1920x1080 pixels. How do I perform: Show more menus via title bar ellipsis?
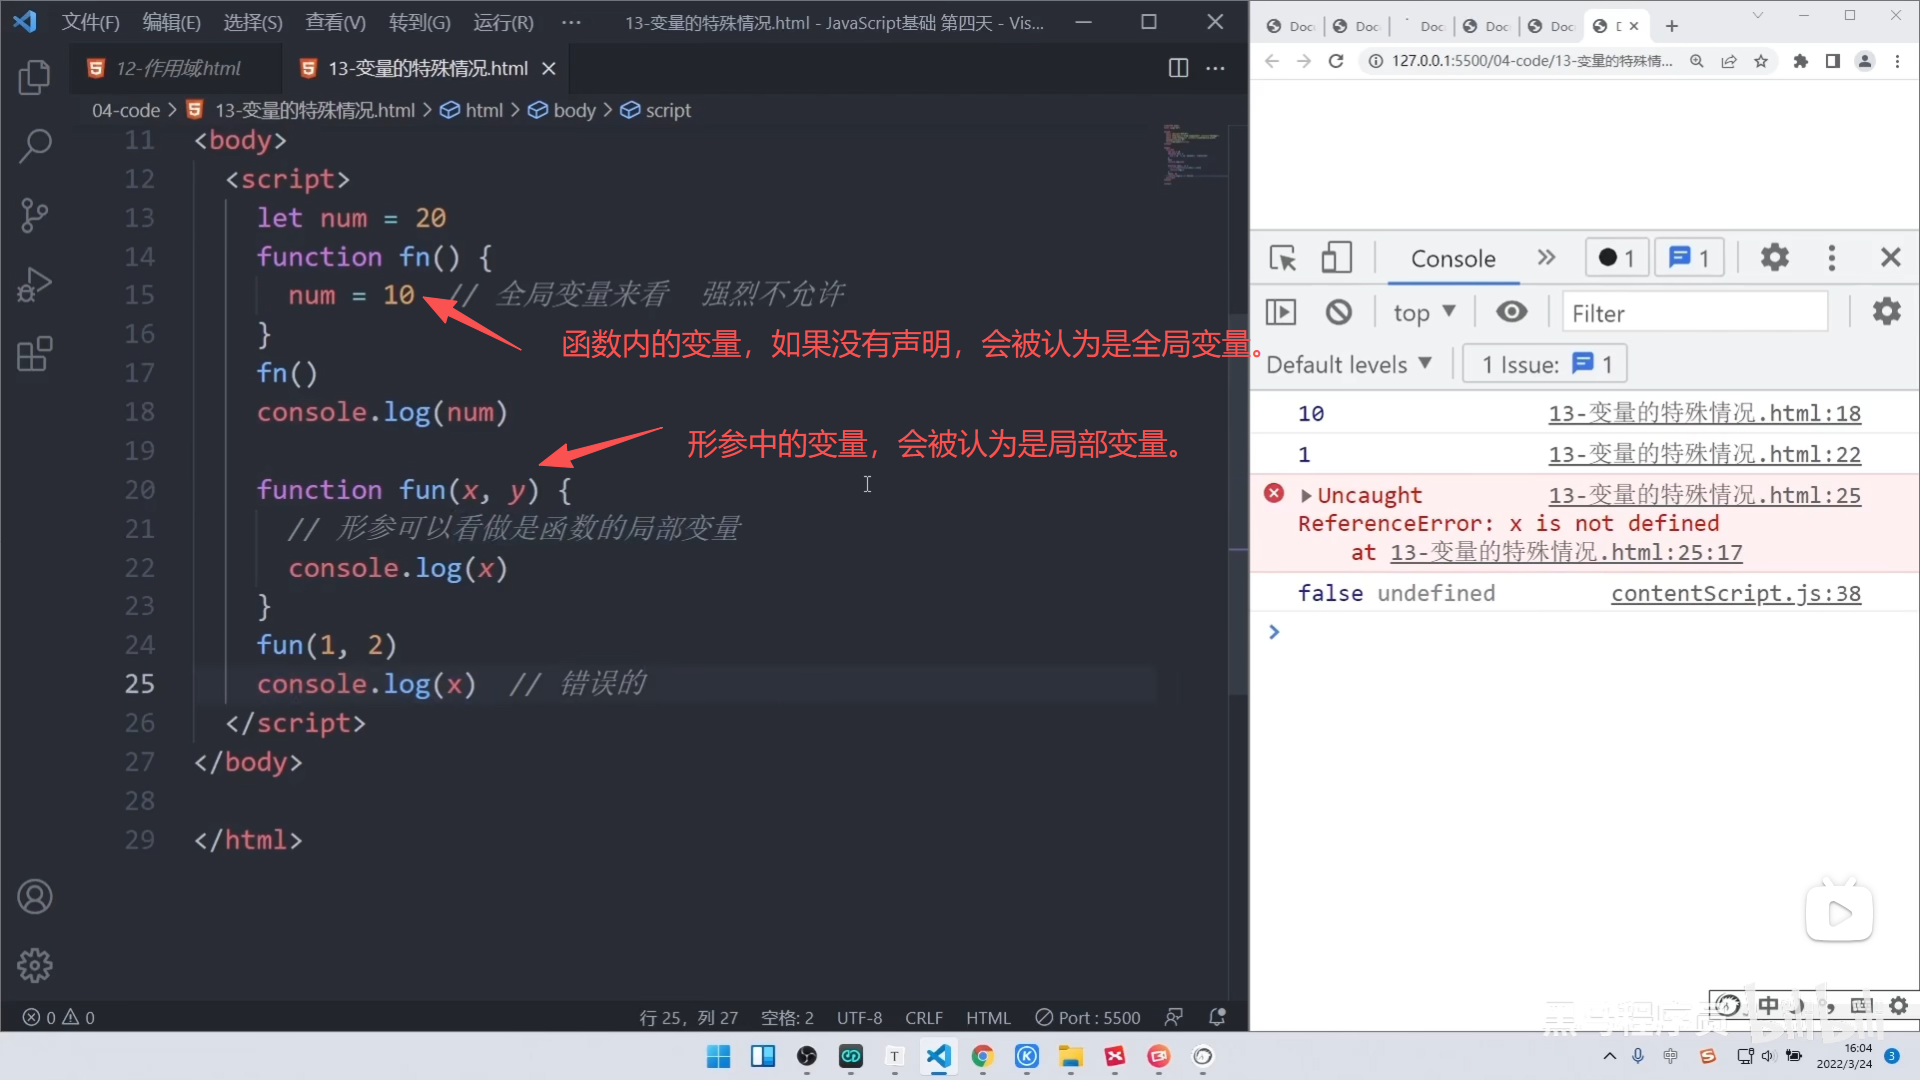coord(571,22)
